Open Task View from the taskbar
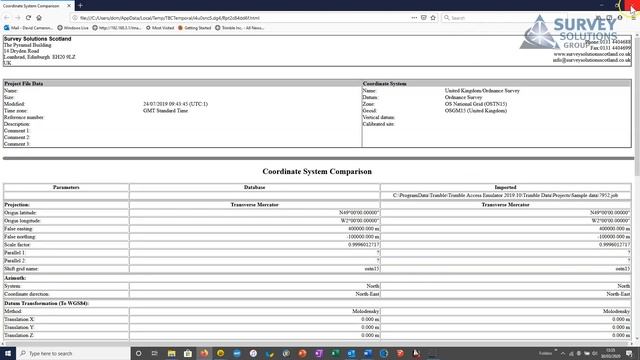 [x=155, y=353]
